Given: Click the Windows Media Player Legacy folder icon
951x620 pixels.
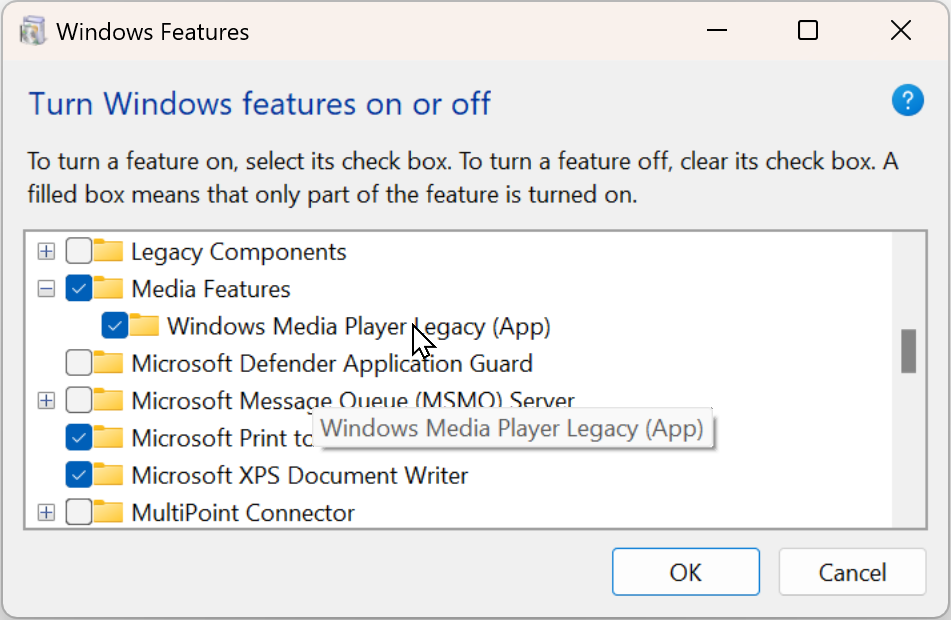Looking at the screenshot, I should point(145,326).
